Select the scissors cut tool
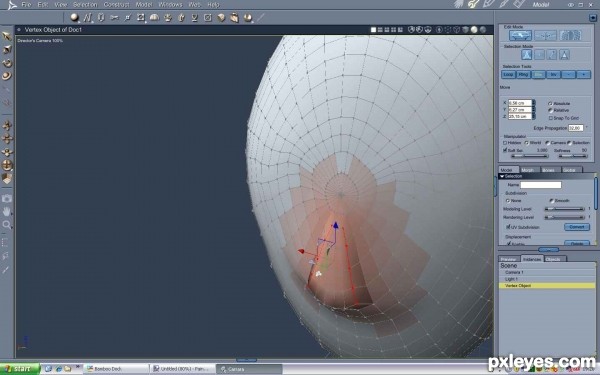The width and height of the screenshot is (600, 375). pyautogui.click(x=114, y=17)
